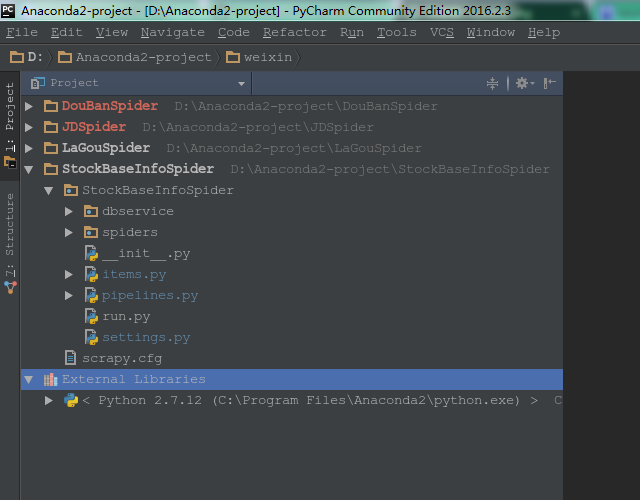The height and width of the screenshot is (500, 640).
Task: Select scrapy.cfg in the tree
Action: 122,359
